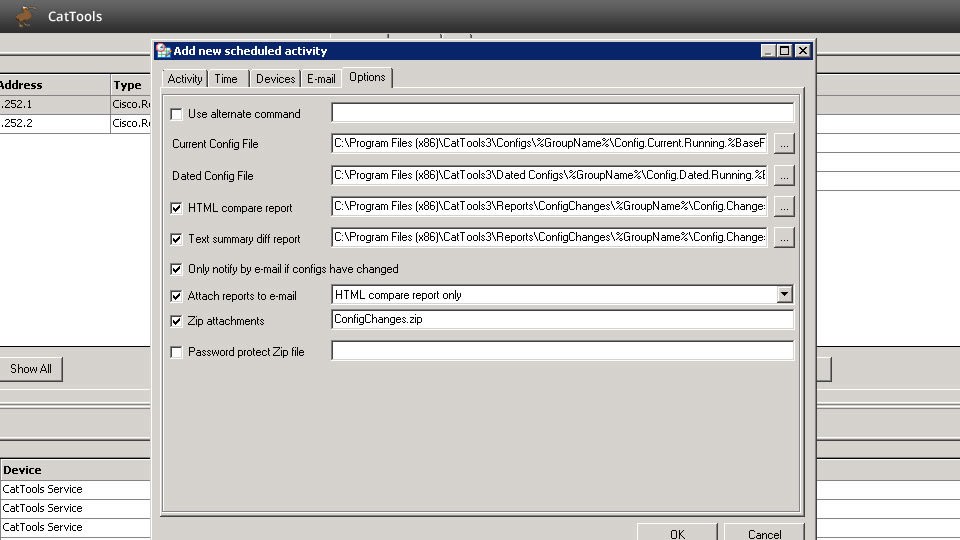
Task: Browse for Dated Config File path
Action: (x=784, y=176)
